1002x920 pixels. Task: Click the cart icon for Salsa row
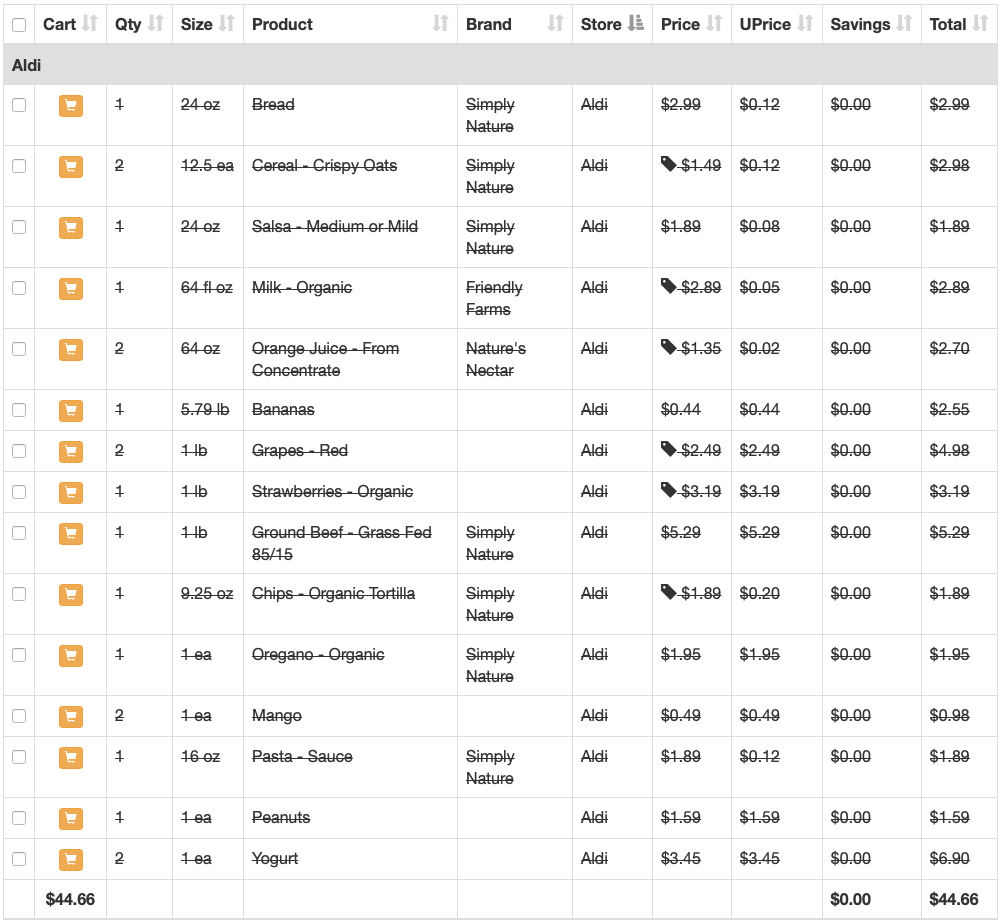point(71,227)
